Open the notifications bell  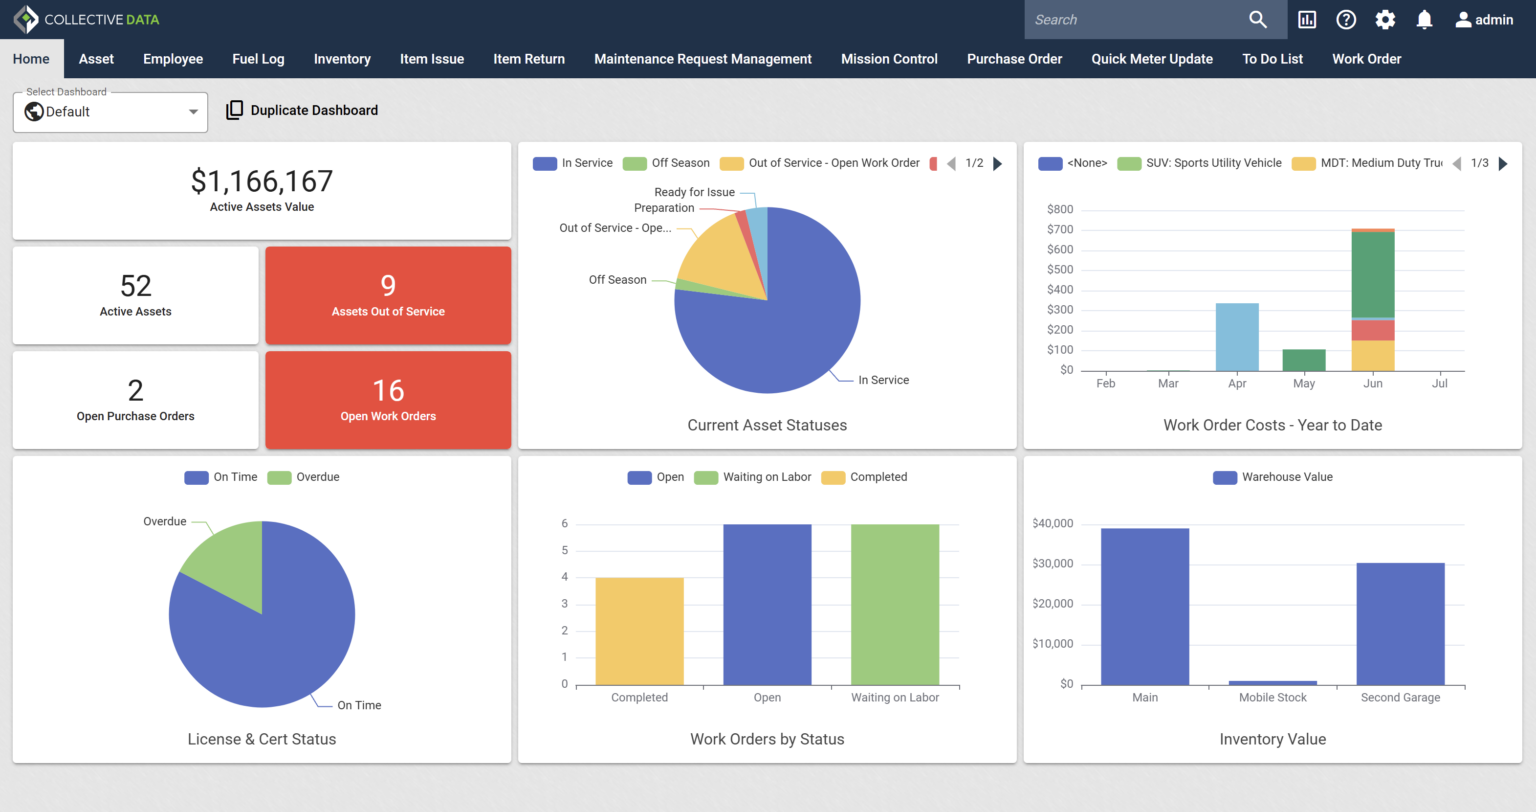tap(1424, 20)
